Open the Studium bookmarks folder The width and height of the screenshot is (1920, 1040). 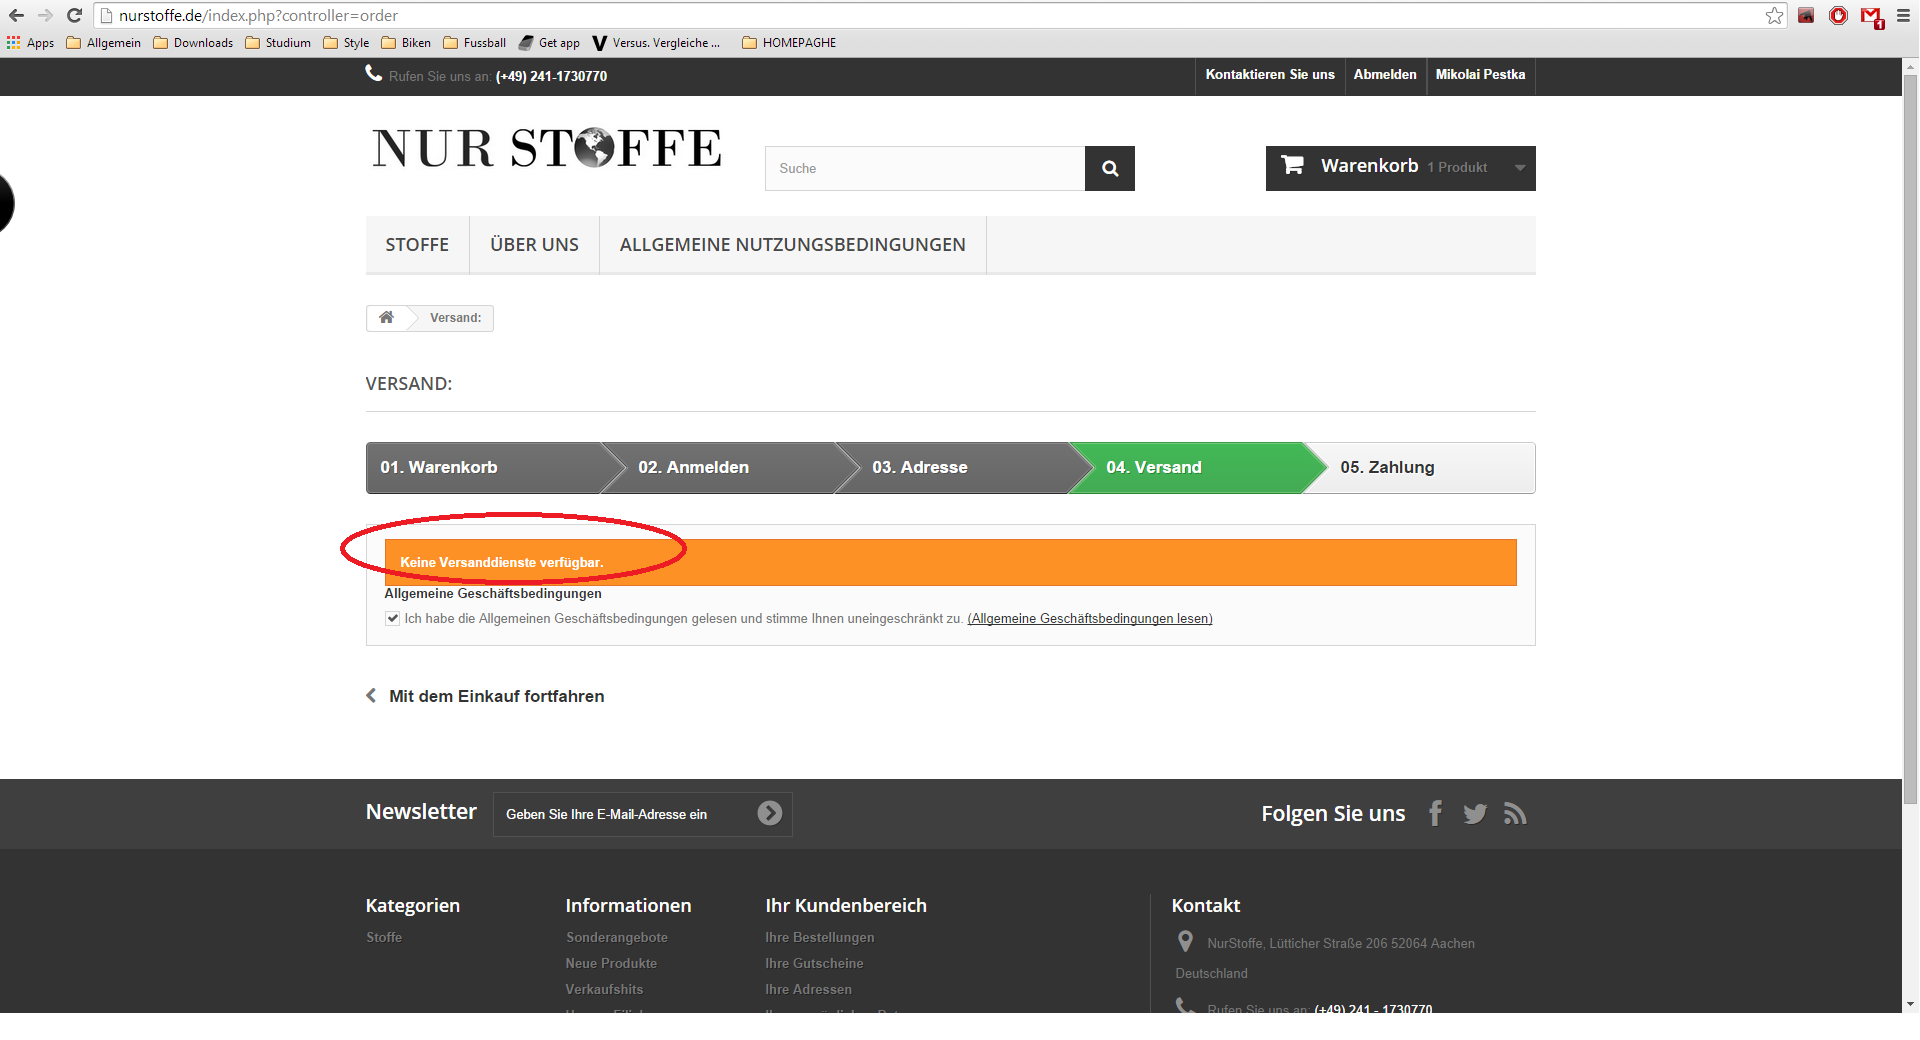pos(278,43)
